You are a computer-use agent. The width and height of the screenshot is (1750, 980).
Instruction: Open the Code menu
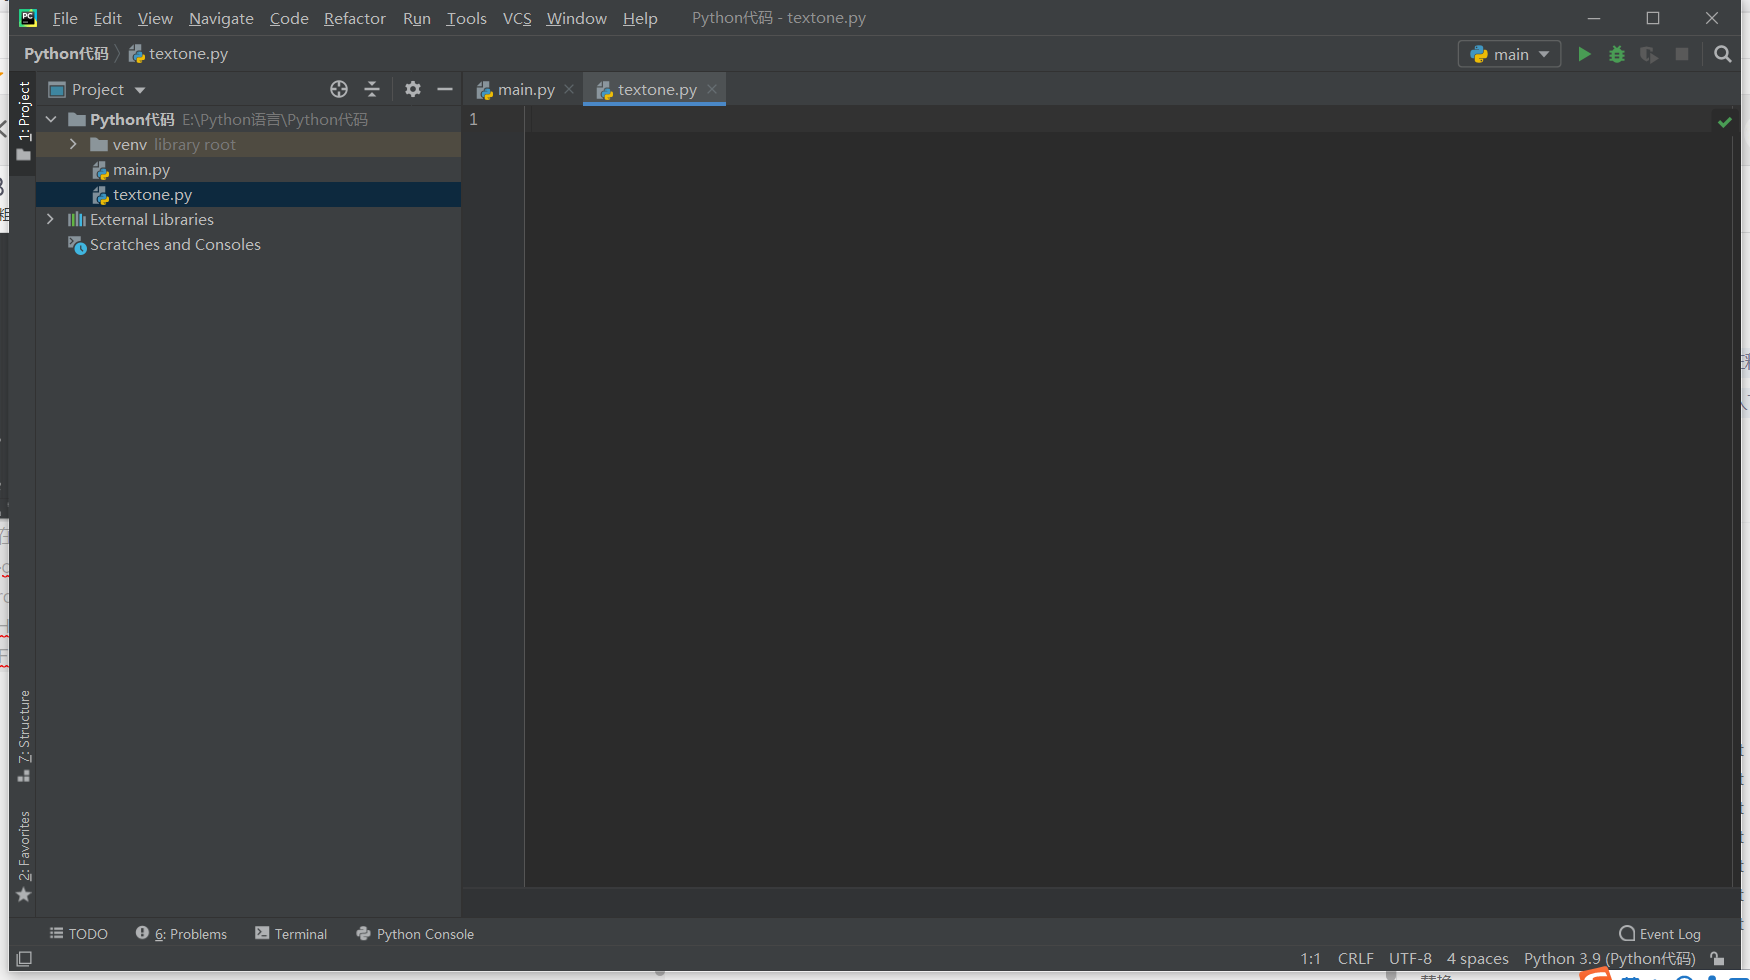289,18
